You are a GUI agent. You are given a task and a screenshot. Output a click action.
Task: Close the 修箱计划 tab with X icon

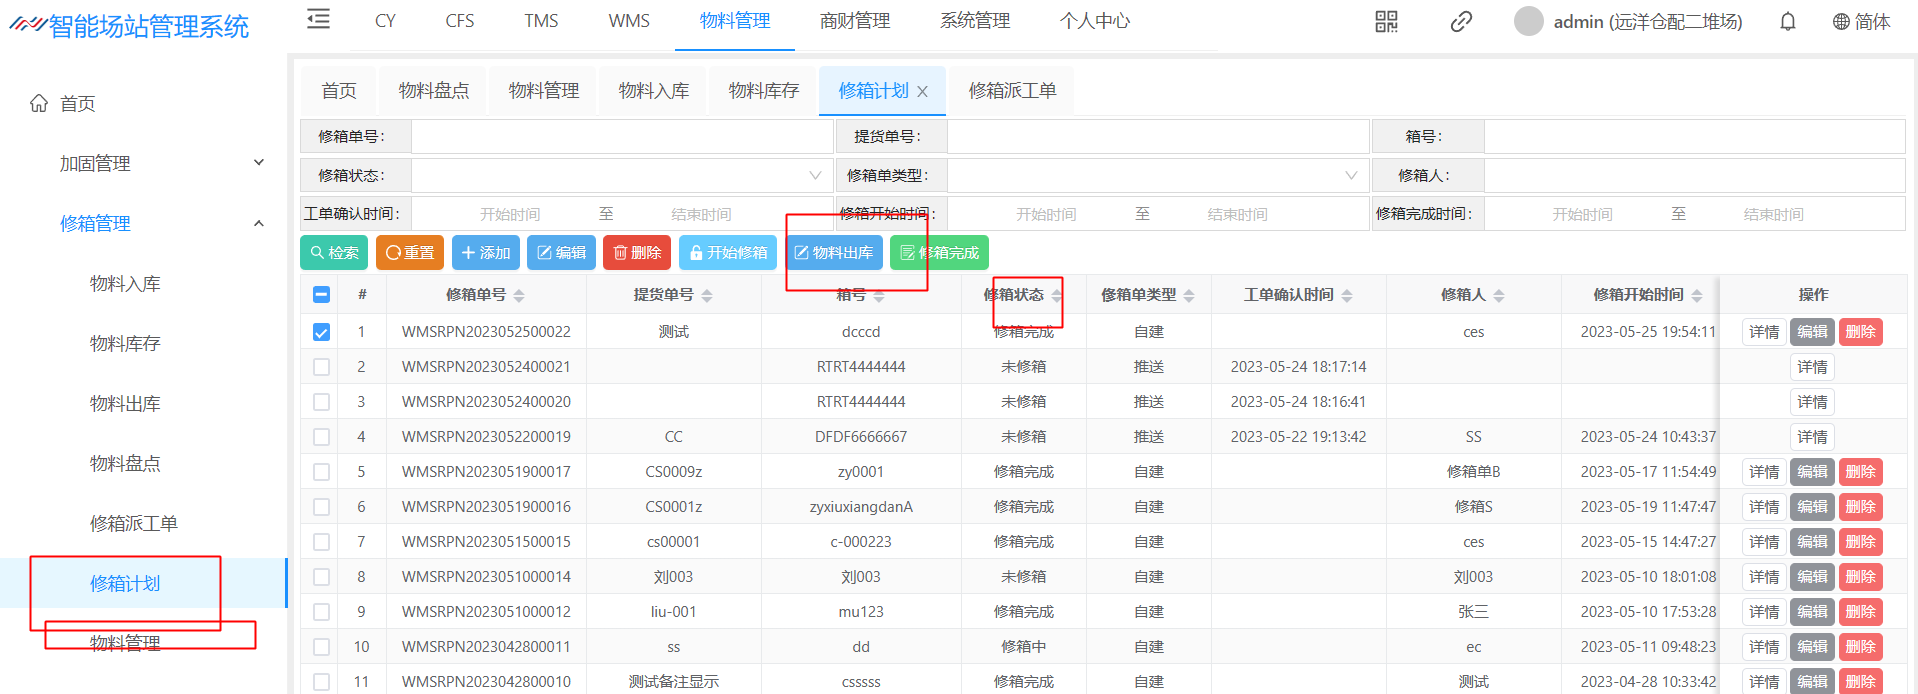coord(922,91)
